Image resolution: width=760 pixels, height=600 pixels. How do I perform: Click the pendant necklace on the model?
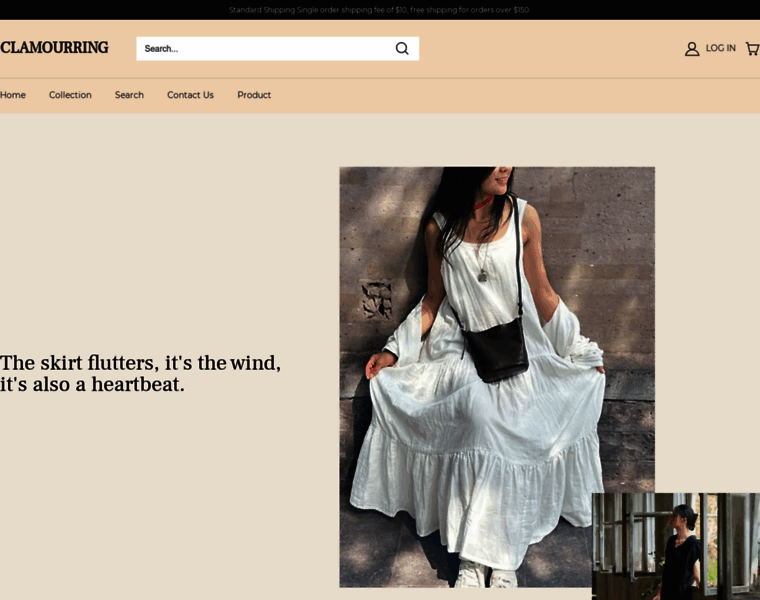tap(482, 273)
